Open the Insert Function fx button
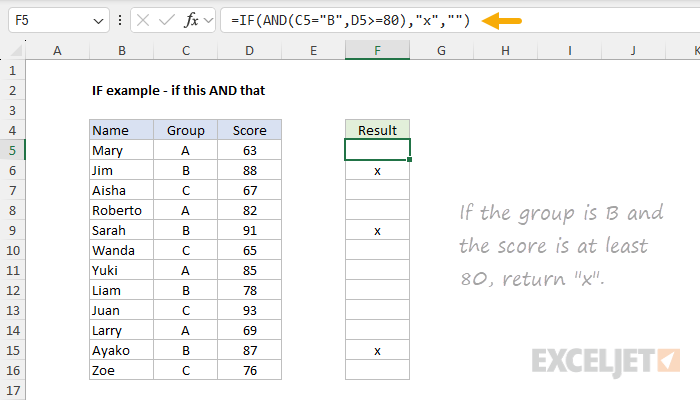This screenshot has height=400, width=700. 191,21
